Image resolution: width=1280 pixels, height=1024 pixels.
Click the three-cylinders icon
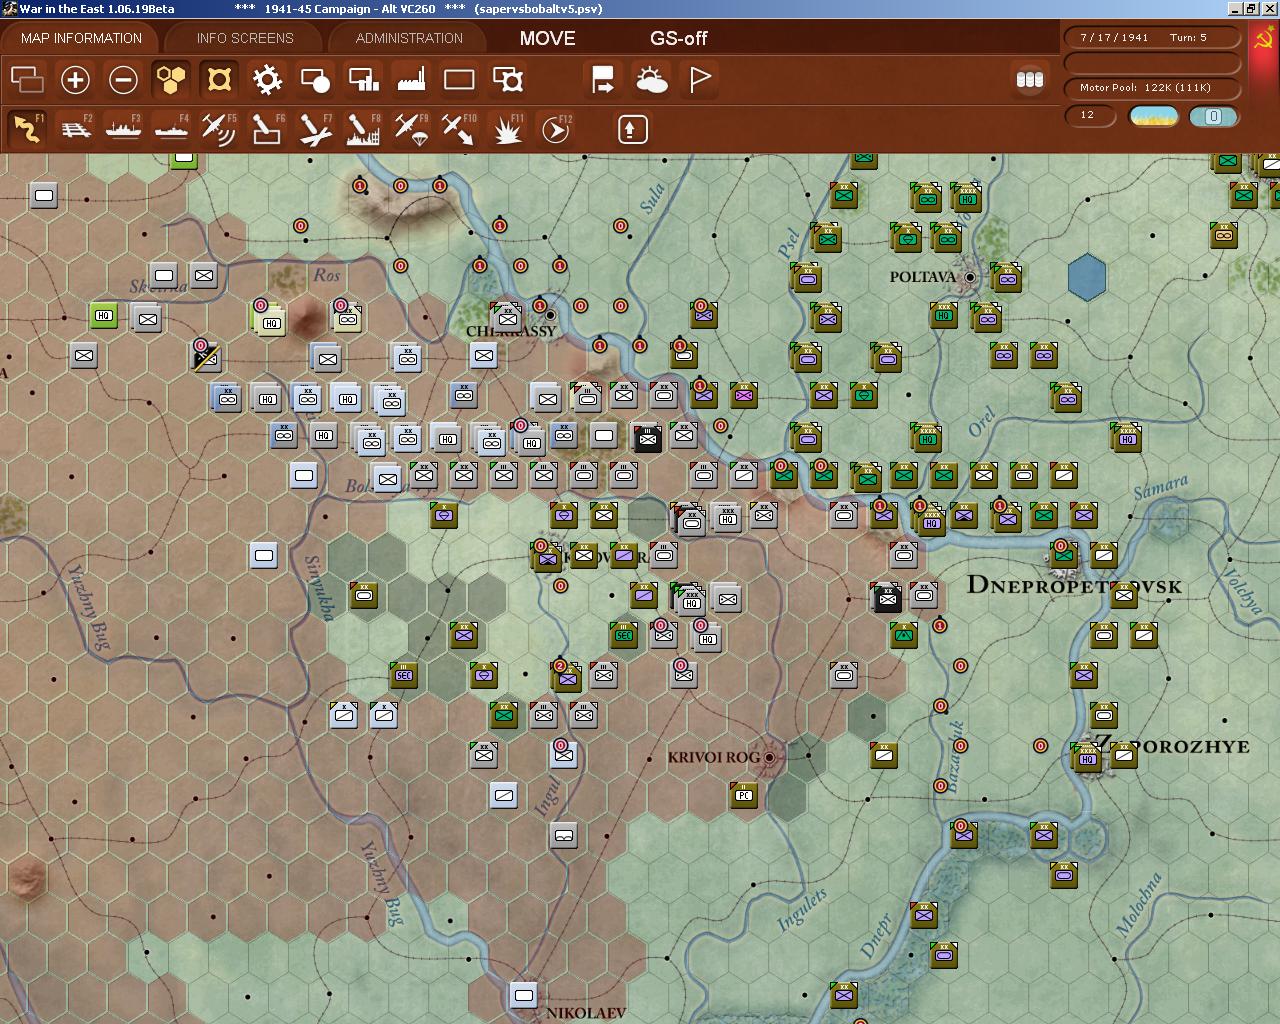[1029, 79]
